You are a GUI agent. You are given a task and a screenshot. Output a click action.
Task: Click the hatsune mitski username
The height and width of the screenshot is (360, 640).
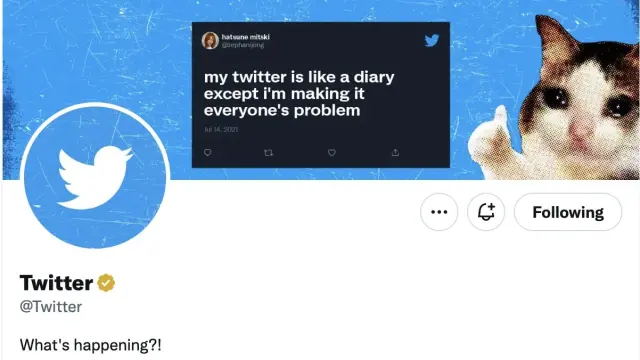245,37
